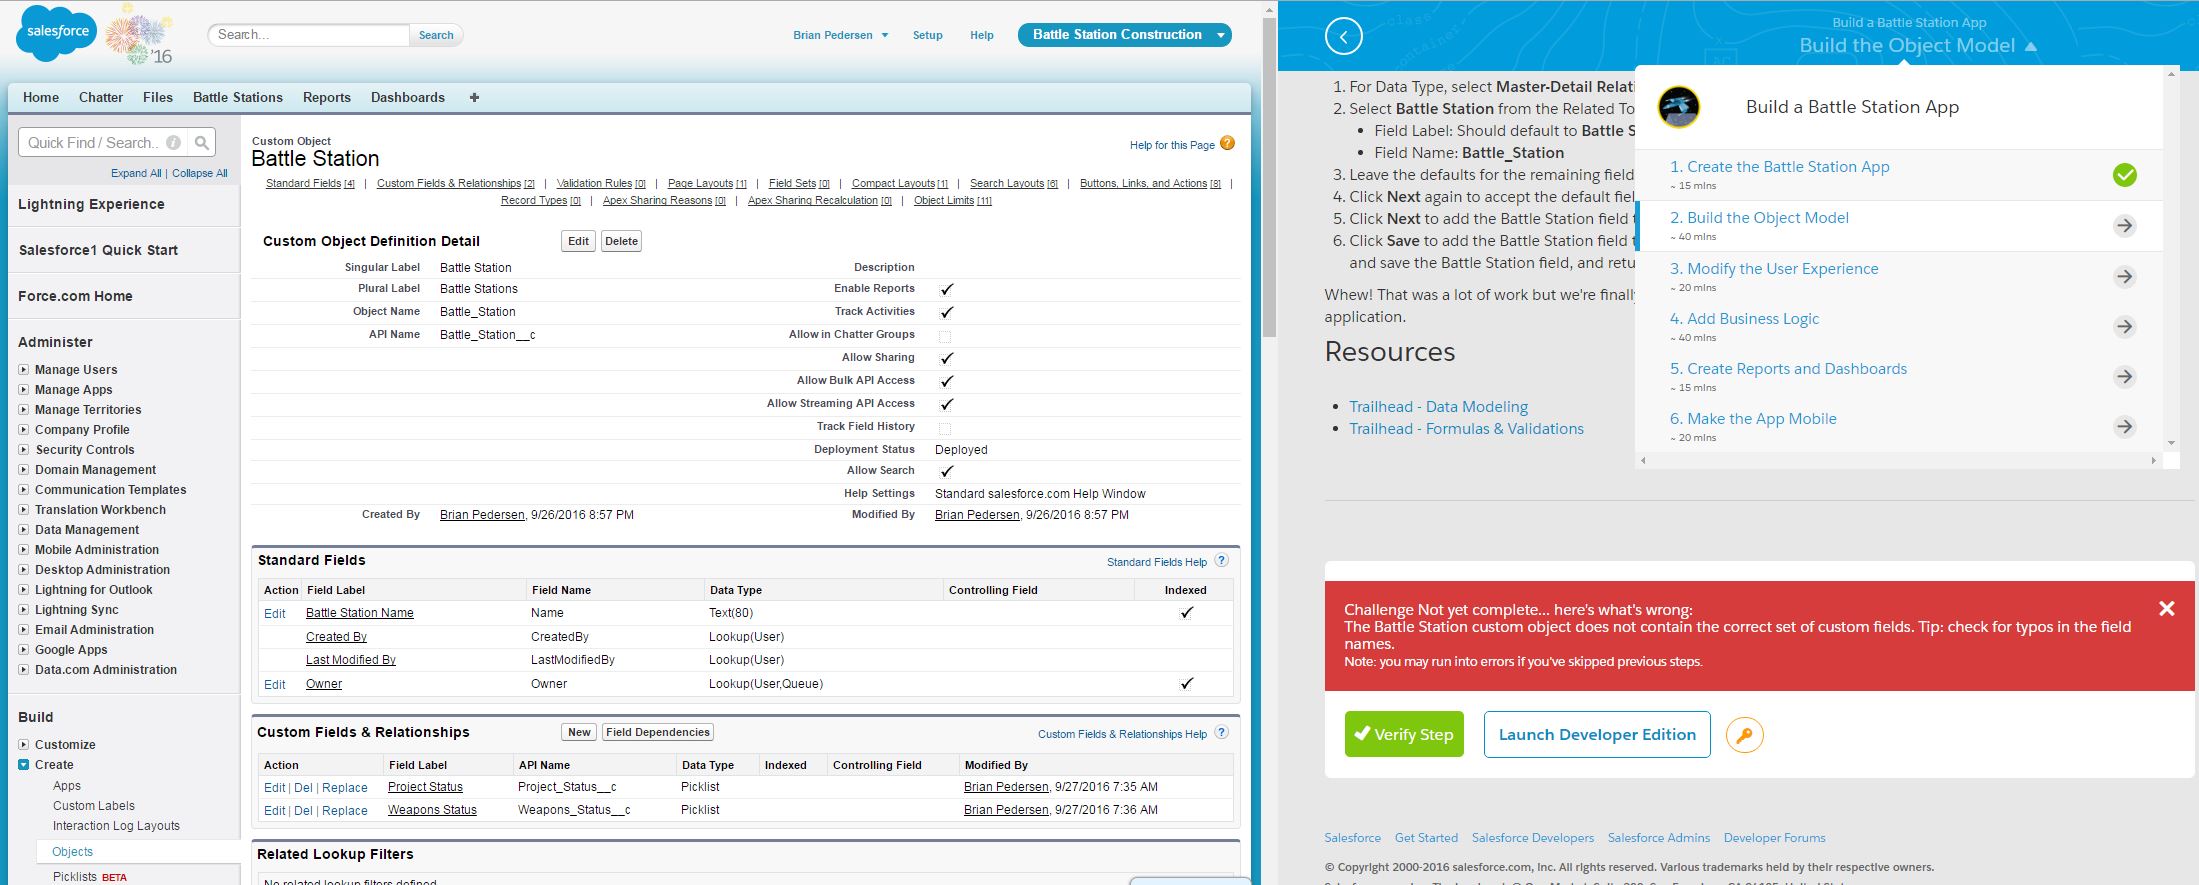The height and width of the screenshot is (885, 2199).
Task: Open the Home tab
Action: pos(41,97)
